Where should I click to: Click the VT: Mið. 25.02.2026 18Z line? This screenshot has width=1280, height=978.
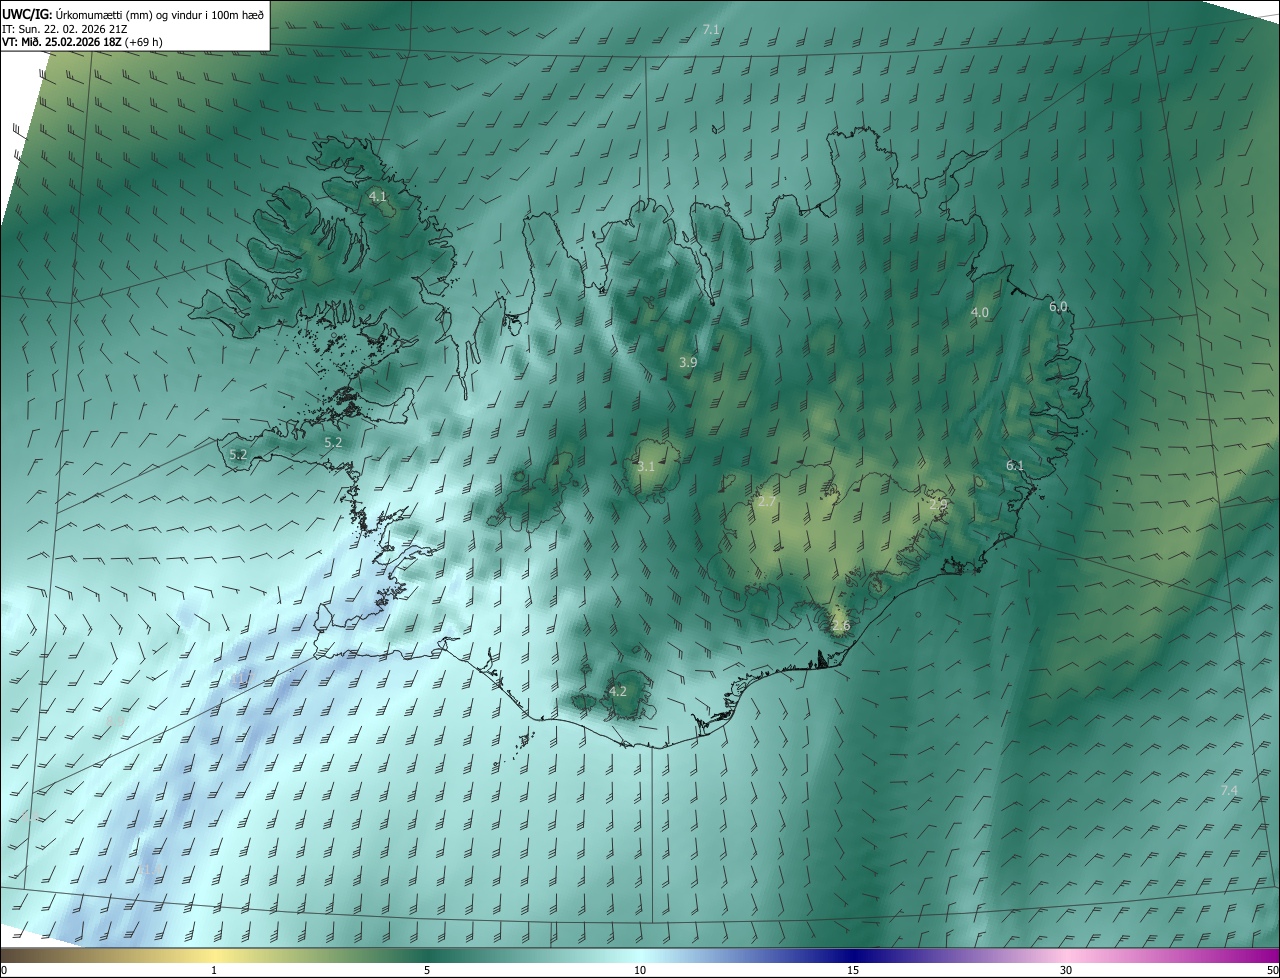[82, 42]
